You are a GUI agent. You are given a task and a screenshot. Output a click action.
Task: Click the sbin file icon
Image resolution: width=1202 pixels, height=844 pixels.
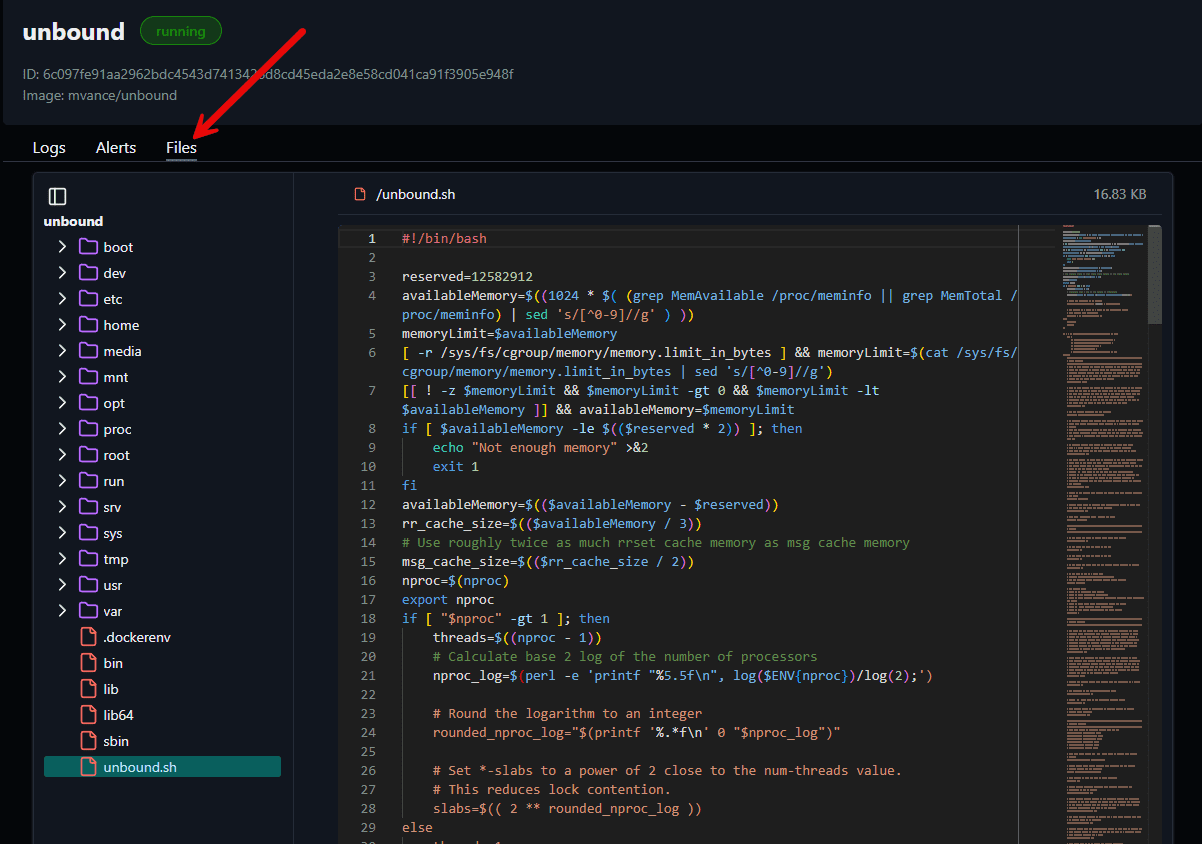[87, 740]
